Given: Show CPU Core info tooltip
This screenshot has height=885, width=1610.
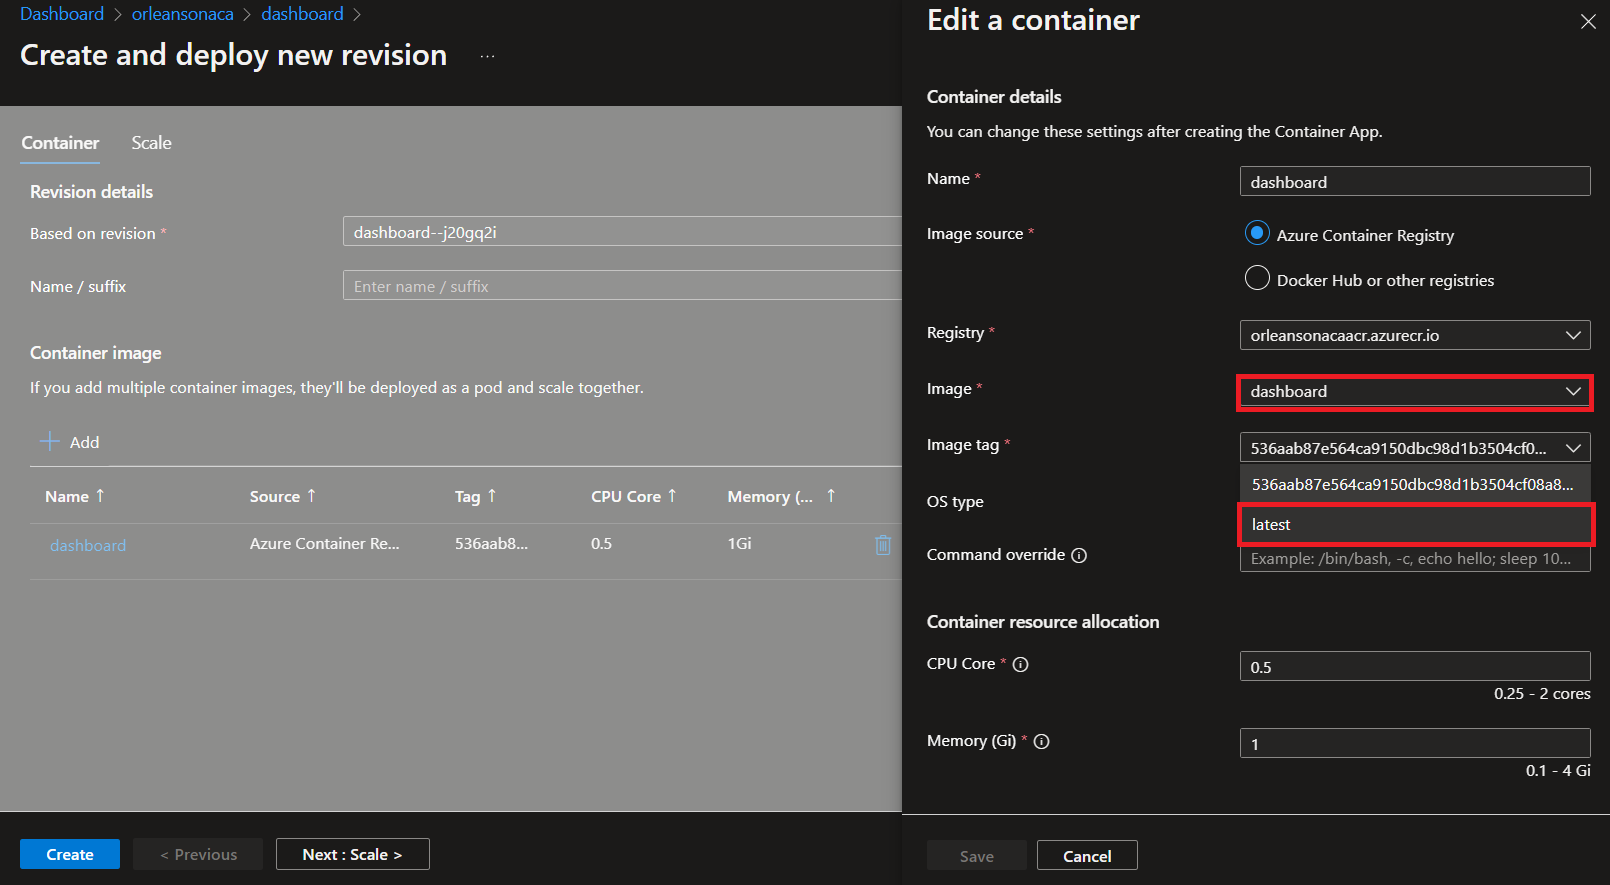Looking at the screenshot, I should point(1020,664).
